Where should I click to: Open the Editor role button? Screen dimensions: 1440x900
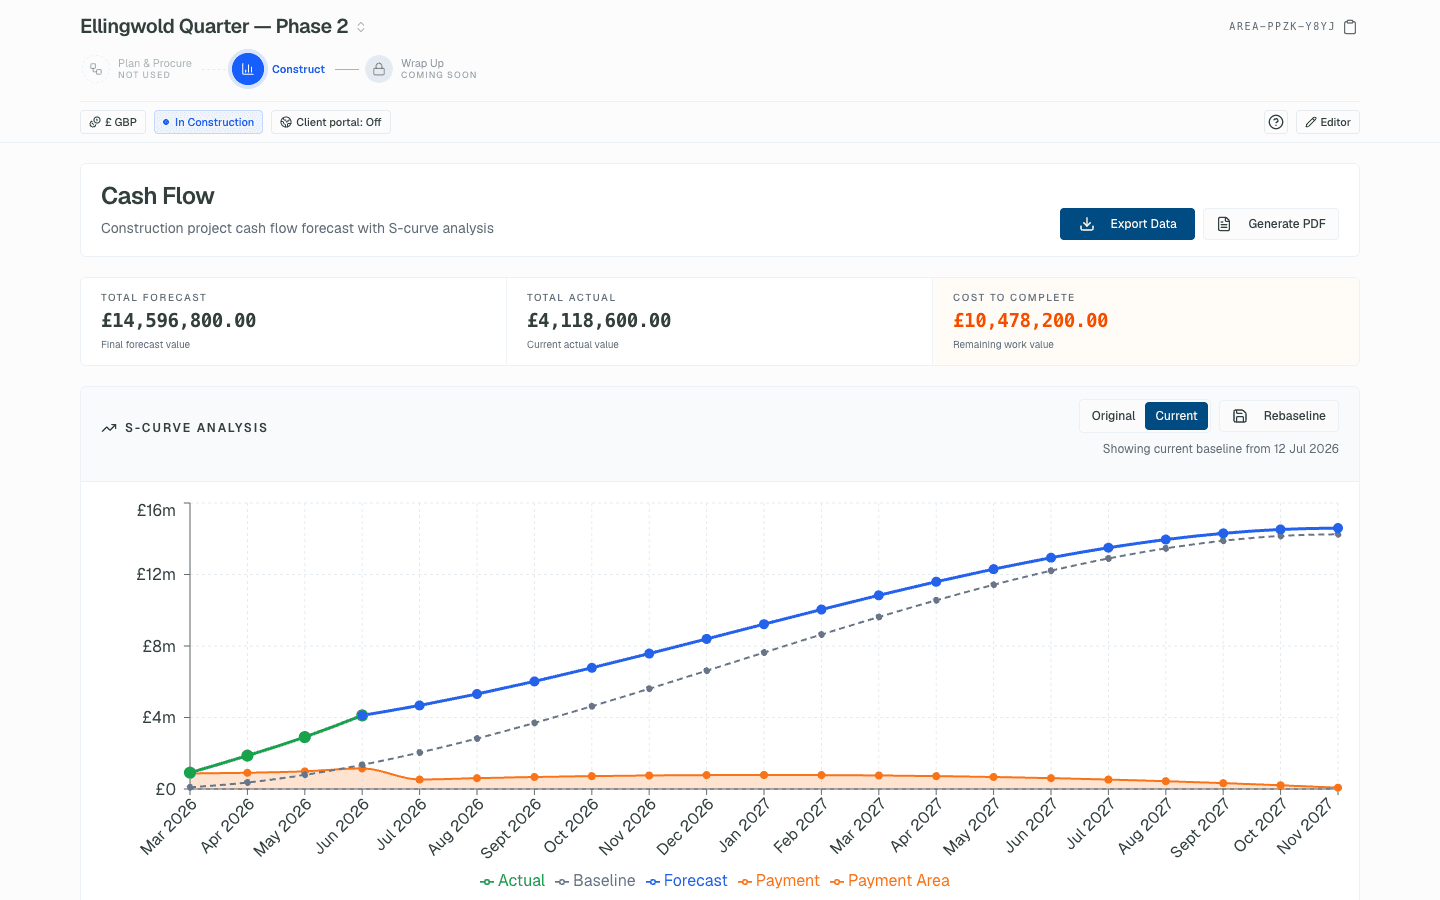1328,122
